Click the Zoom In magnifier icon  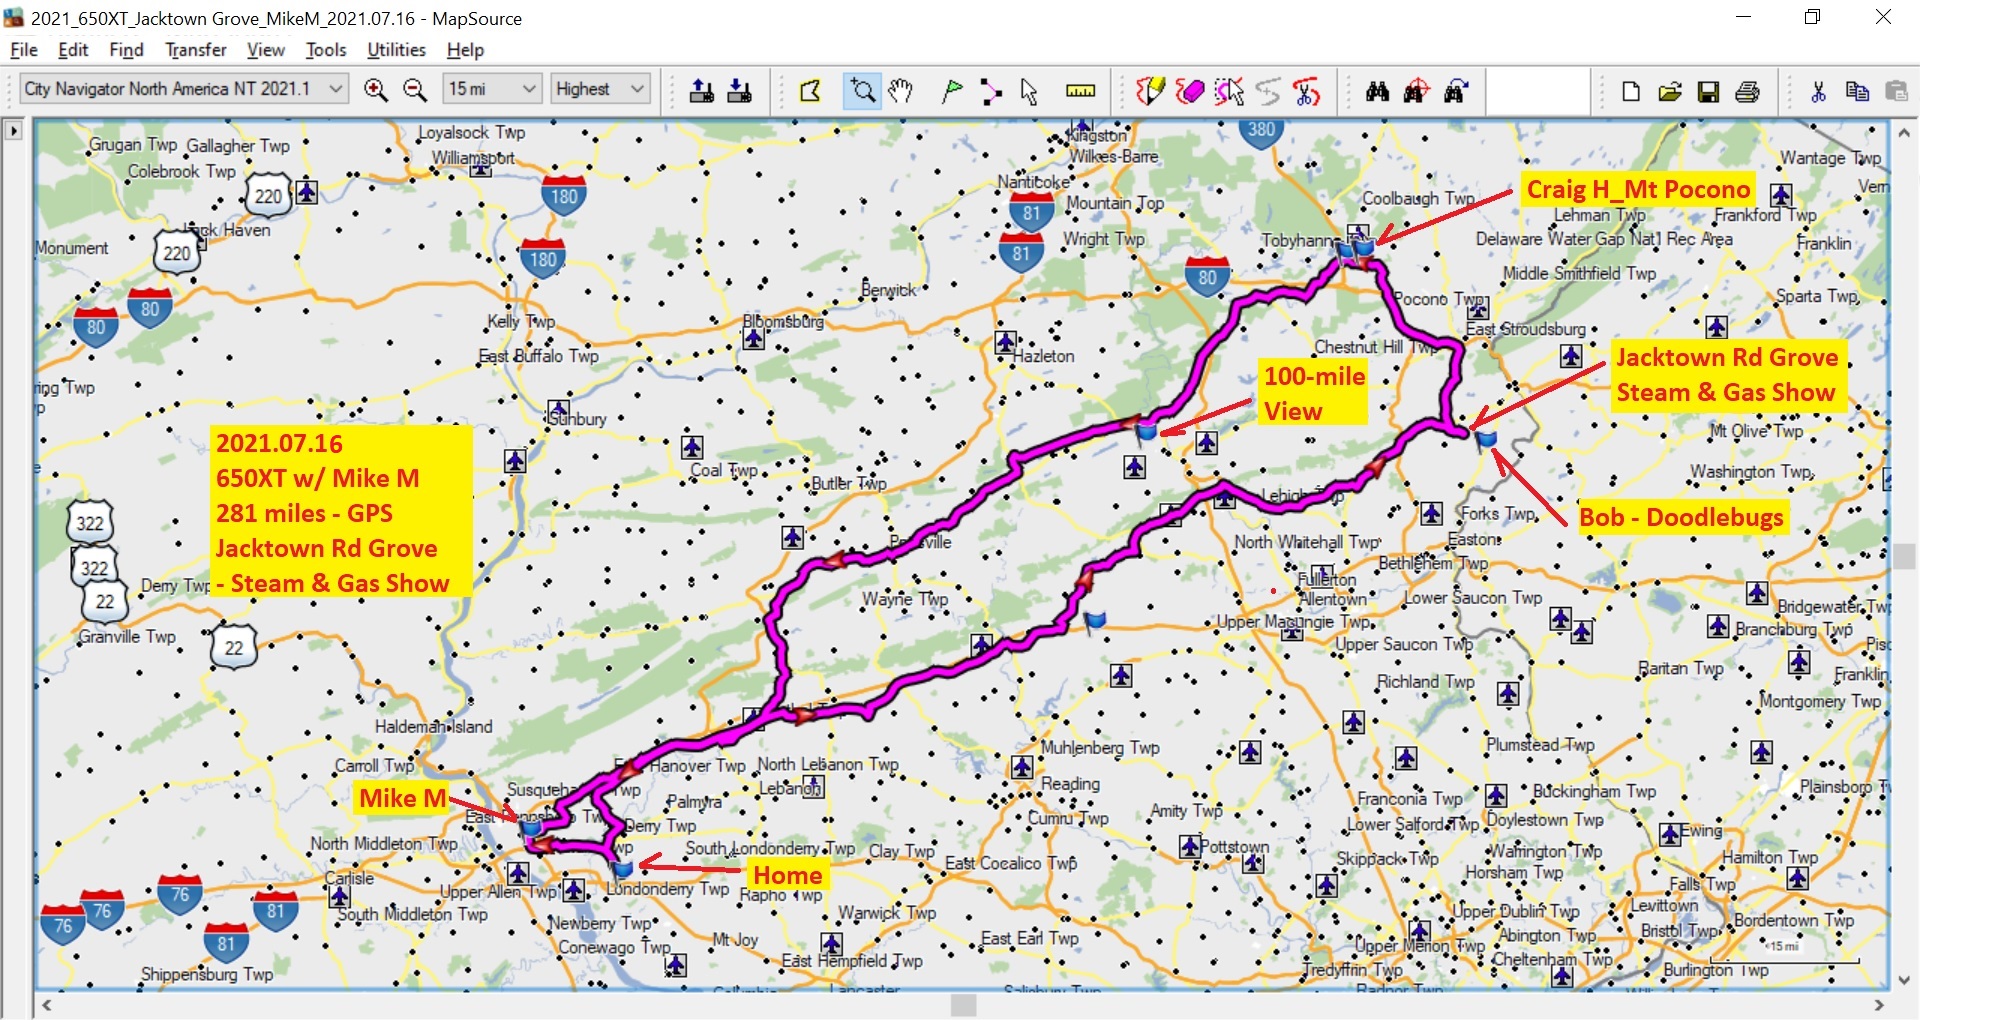pyautogui.click(x=376, y=90)
